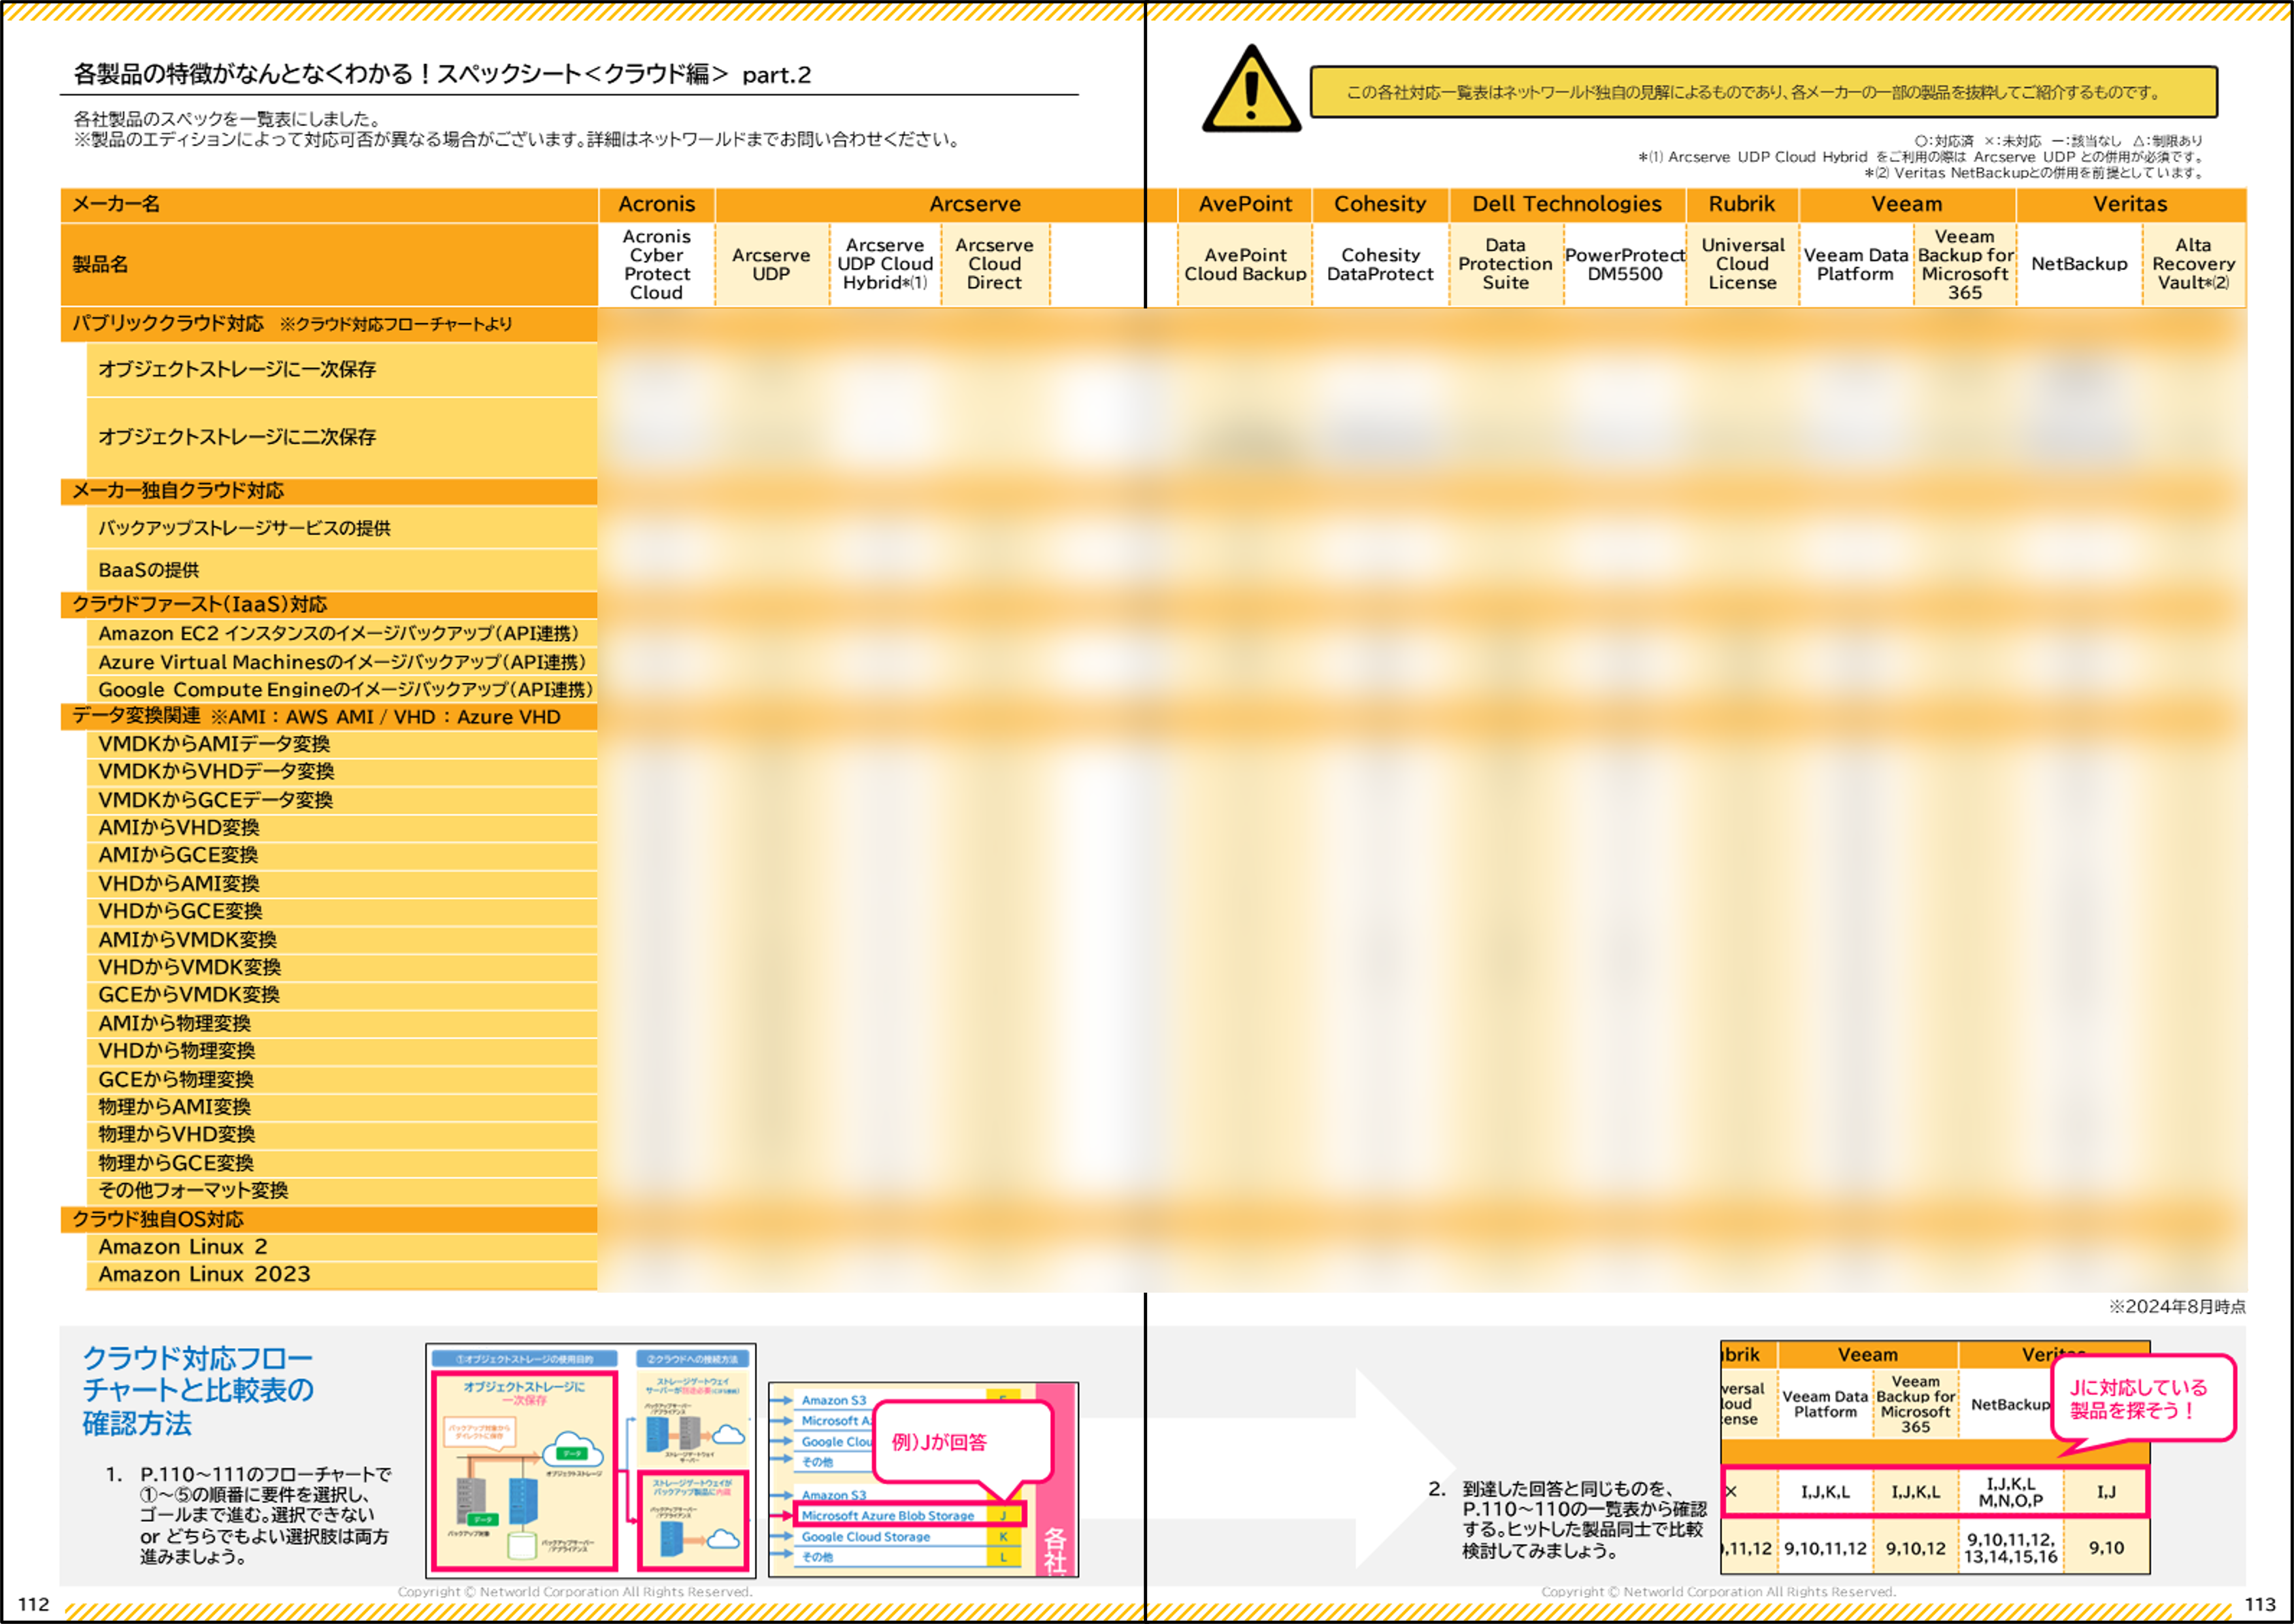Image resolution: width=2294 pixels, height=1624 pixels.
Task: Click the ※2024年8月時点 note
Action: coord(2177,1306)
